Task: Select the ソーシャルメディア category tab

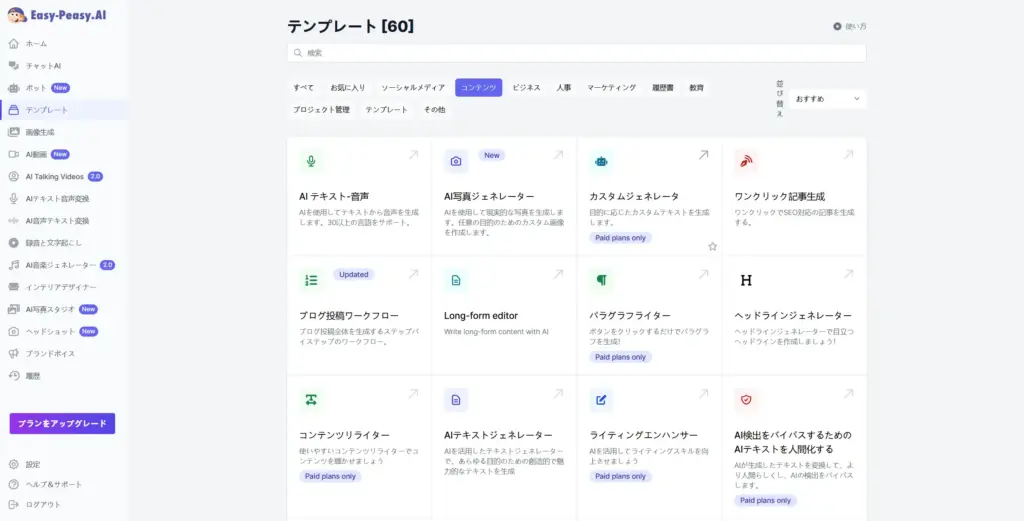Action: 413,88
